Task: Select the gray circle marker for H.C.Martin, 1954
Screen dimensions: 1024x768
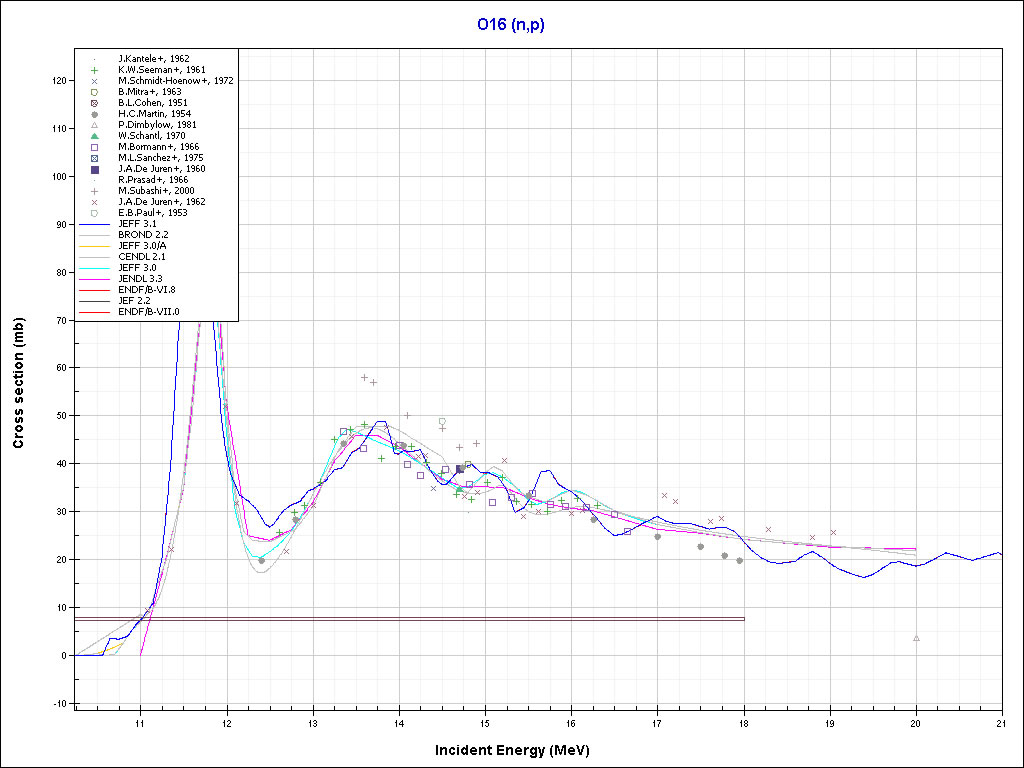Action: pyautogui.click(x=94, y=114)
